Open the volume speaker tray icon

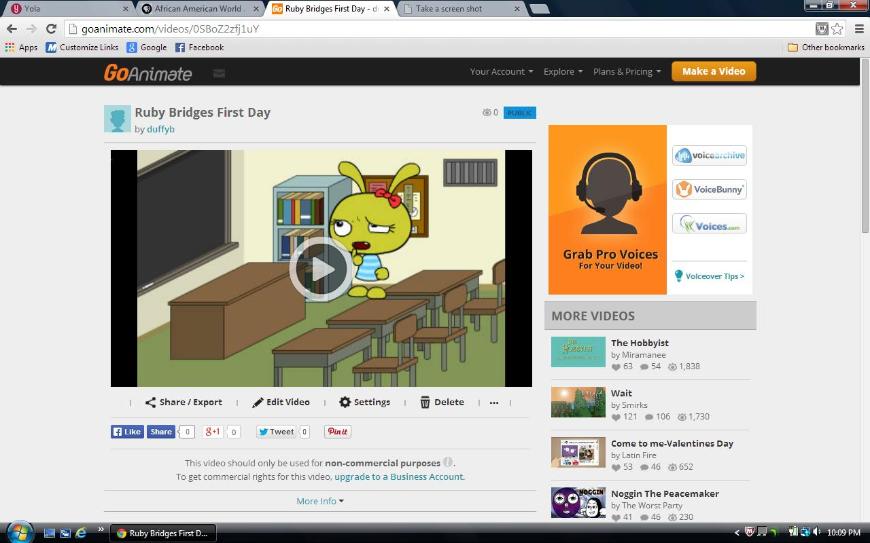point(816,532)
